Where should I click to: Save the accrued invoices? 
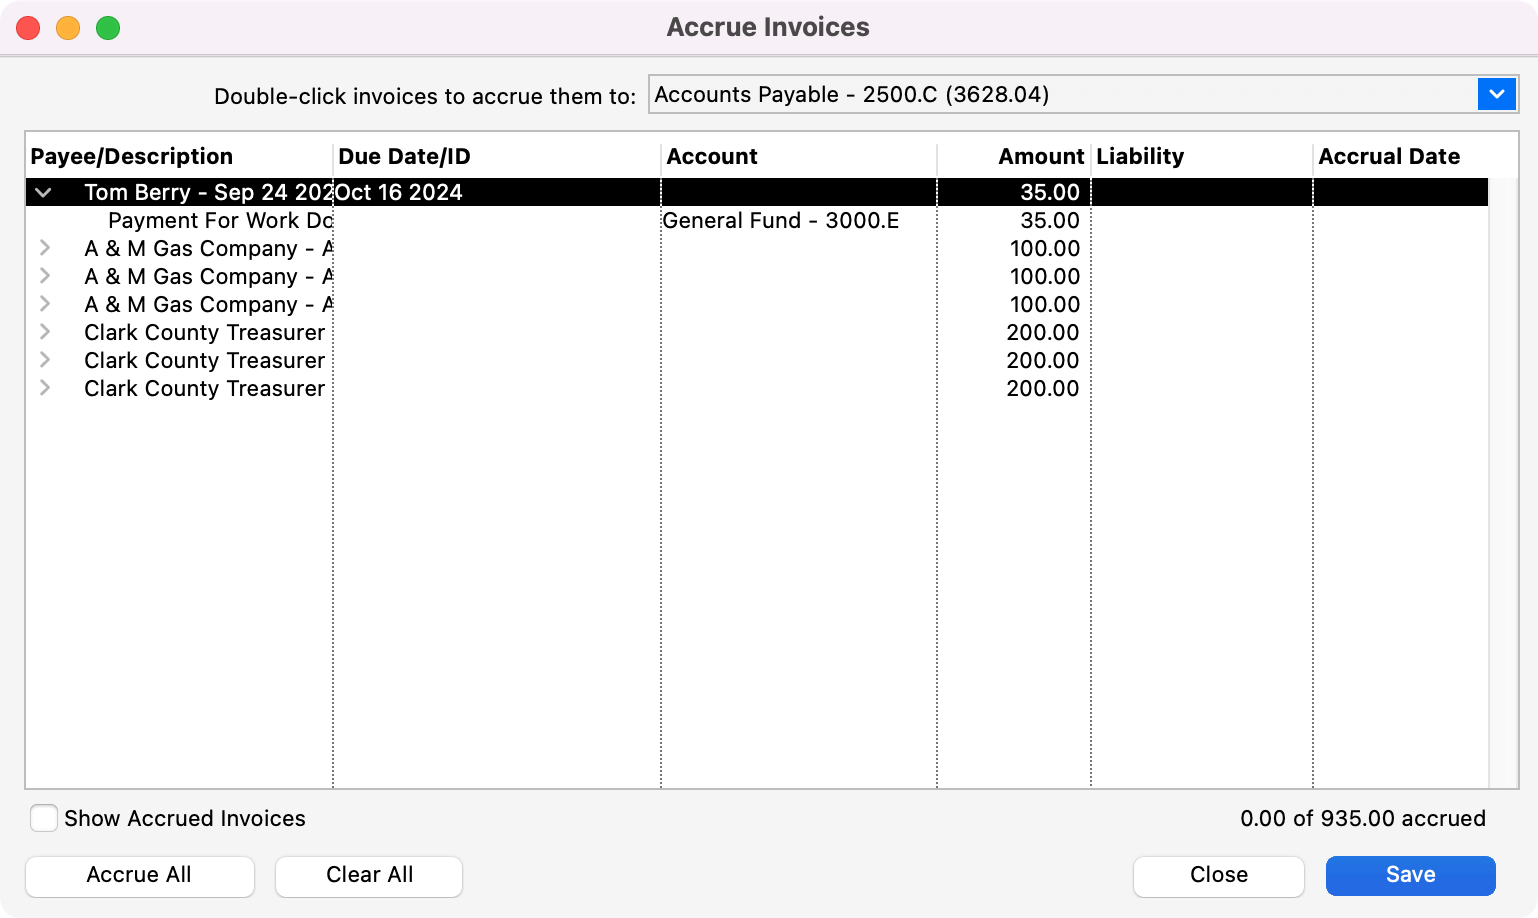(x=1410, y=875)
